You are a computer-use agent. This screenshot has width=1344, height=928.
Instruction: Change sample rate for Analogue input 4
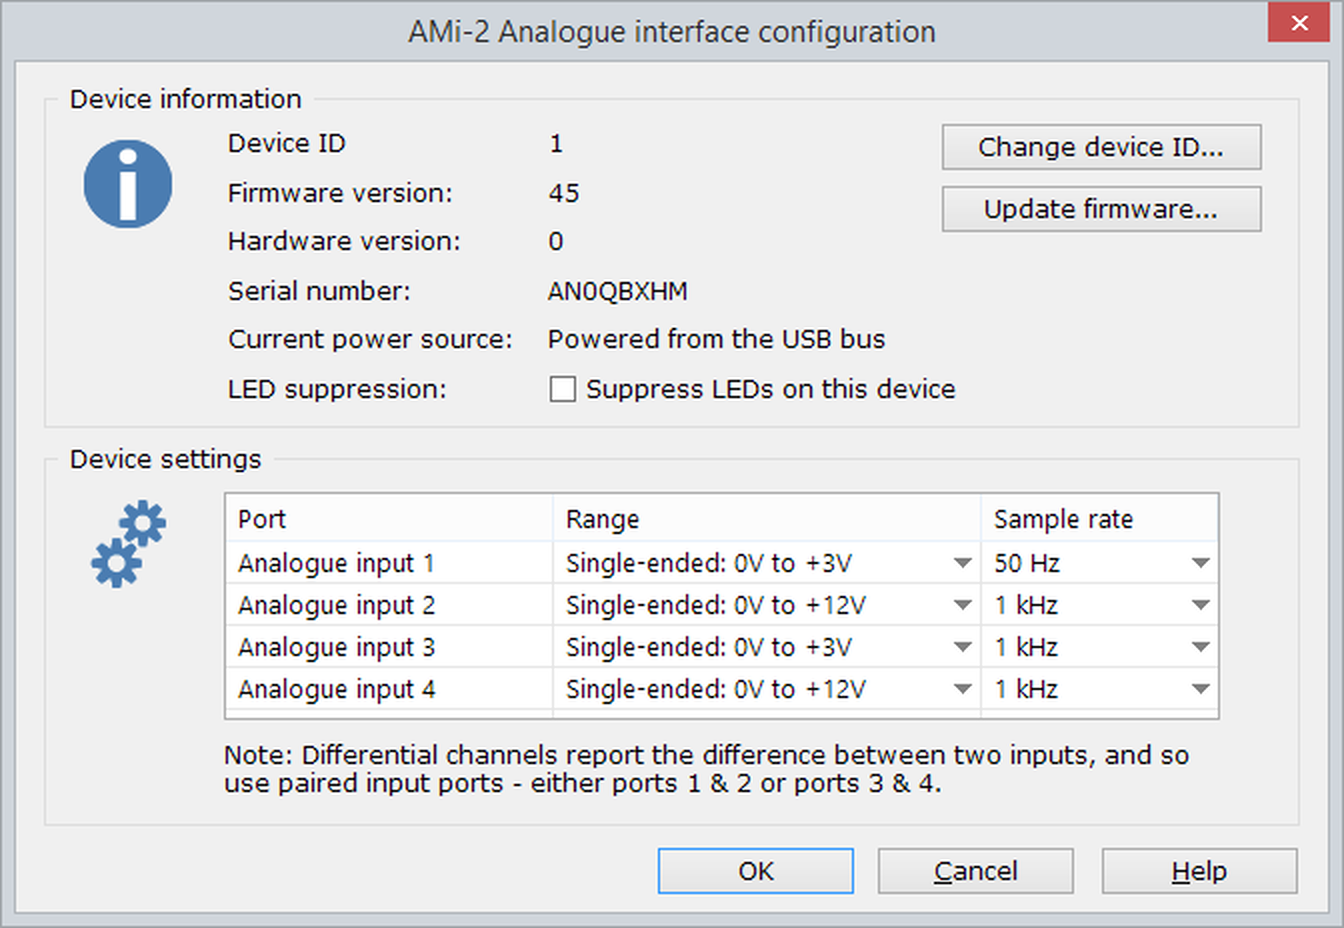click(x=1200, y=689)
